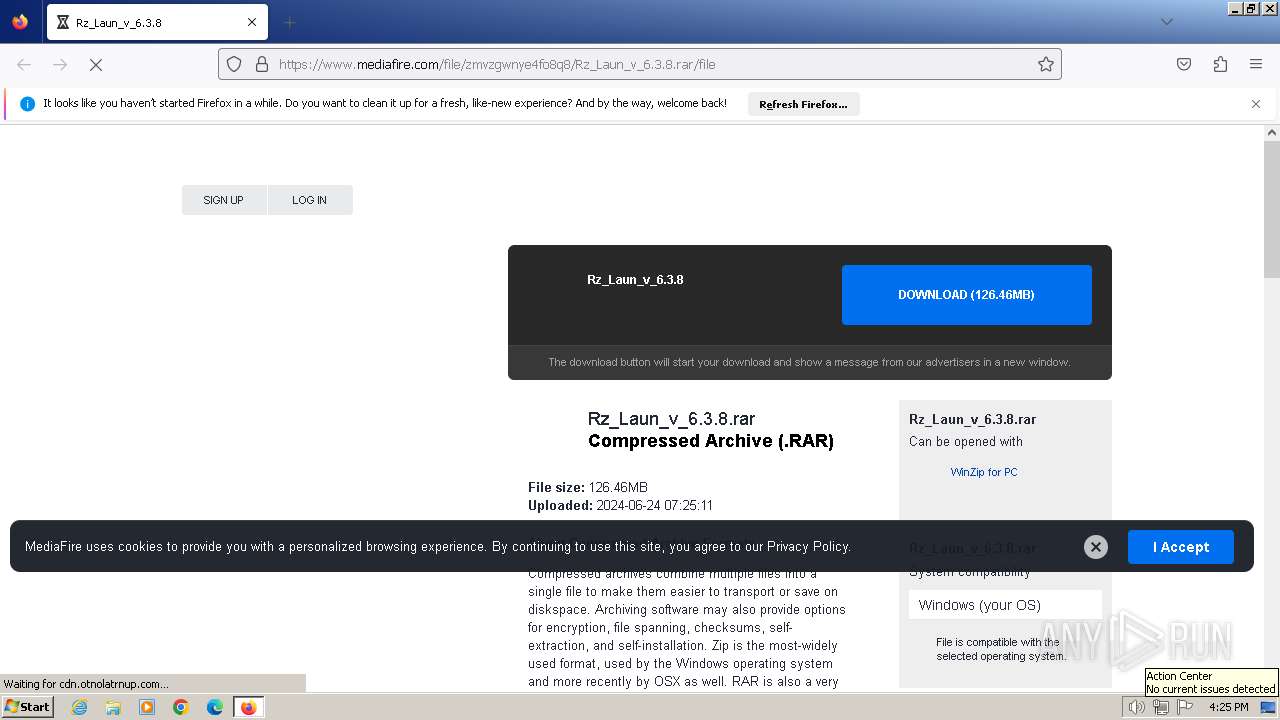1280x720 pixels.
Task: Launch Google Chrome from taskbar
Action: (x=181, y=707)
